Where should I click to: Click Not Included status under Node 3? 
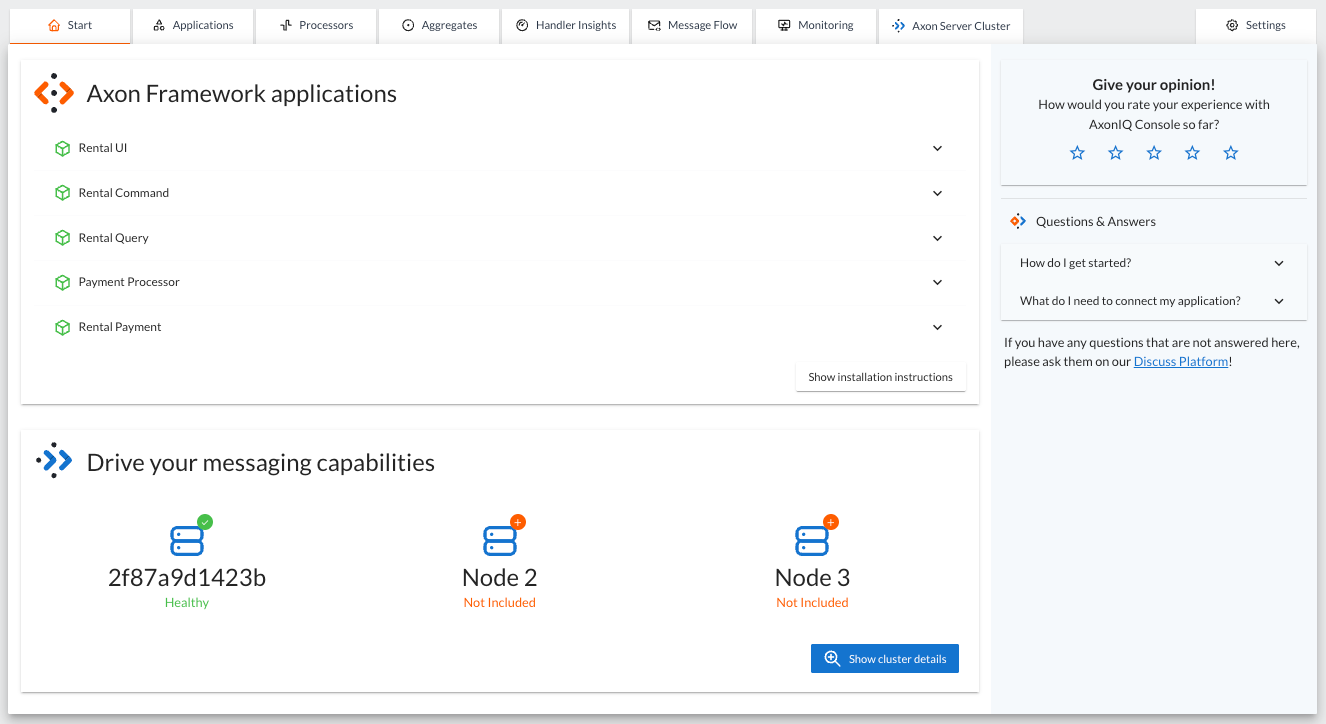(812, 603)
